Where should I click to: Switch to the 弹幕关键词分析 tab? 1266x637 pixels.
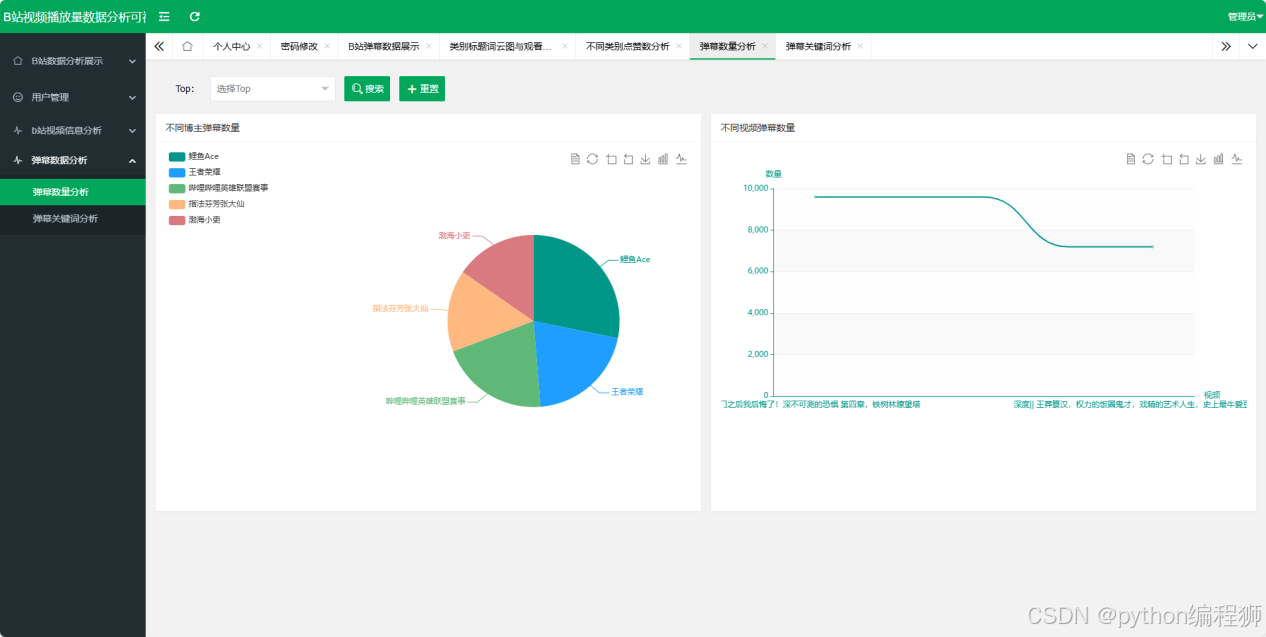[x=818, y=46]
